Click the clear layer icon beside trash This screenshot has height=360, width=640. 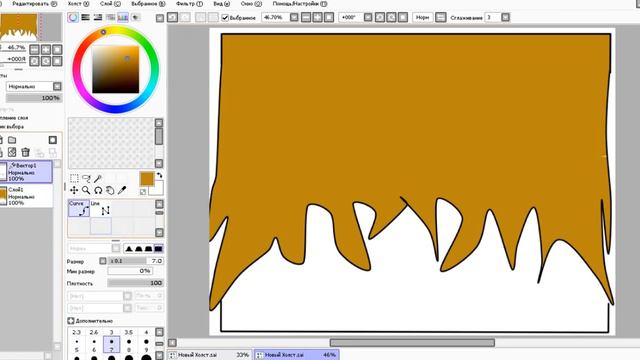point(12,152)
